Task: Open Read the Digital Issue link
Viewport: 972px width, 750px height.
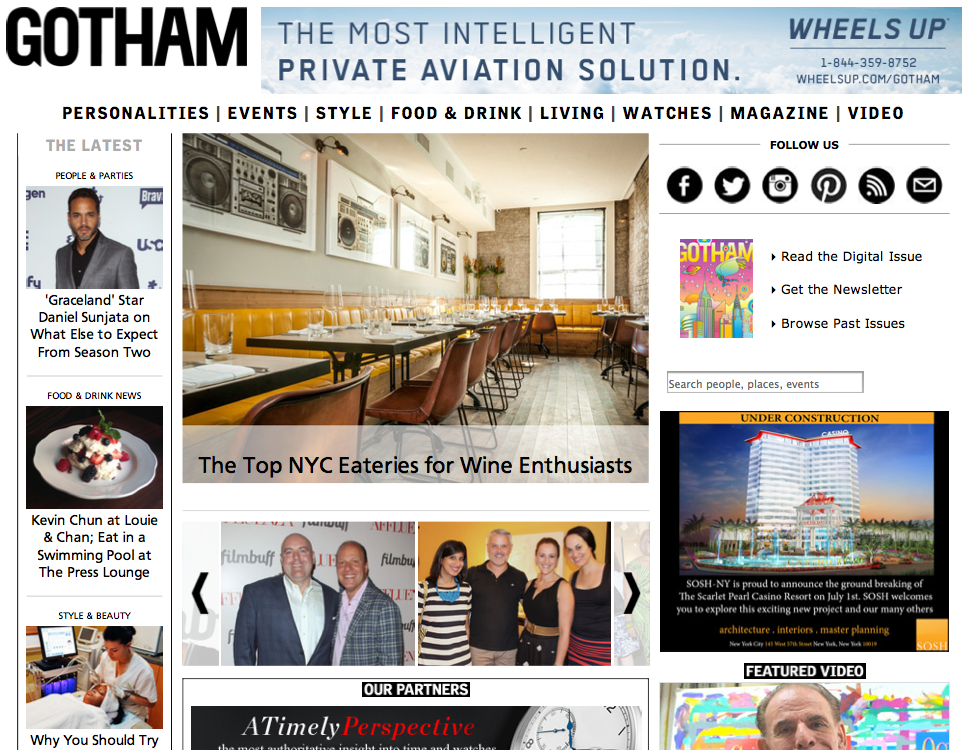Action: [x=851, y=257]
